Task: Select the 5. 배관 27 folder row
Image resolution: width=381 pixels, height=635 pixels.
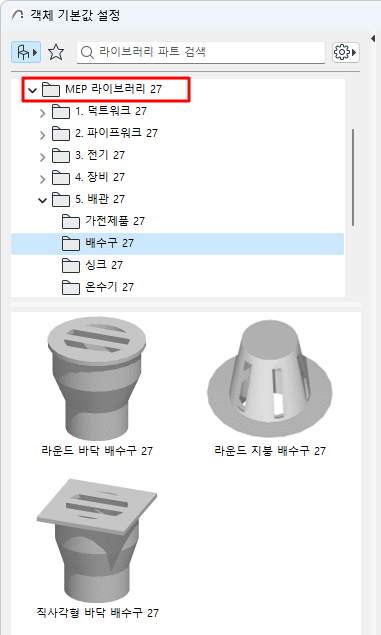Action: (x=177, y=199)
